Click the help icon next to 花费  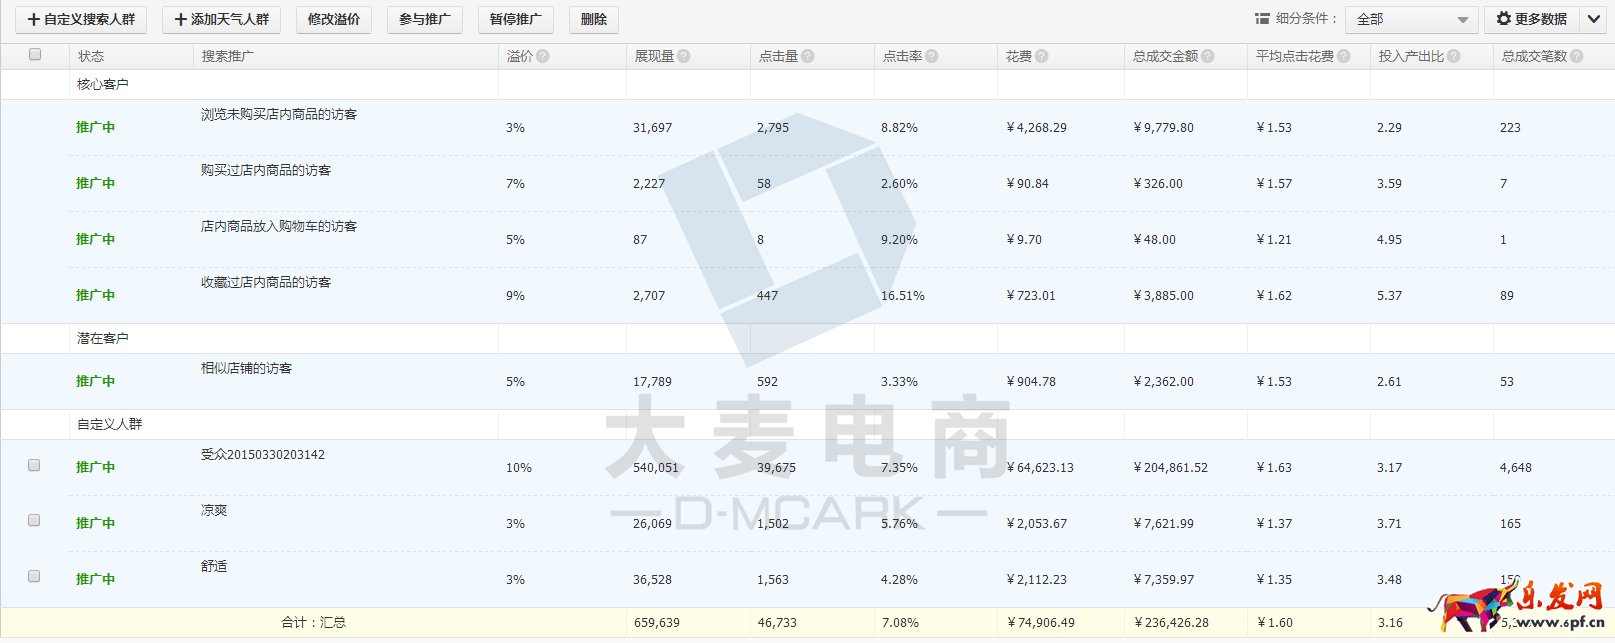pos(1042,57)
